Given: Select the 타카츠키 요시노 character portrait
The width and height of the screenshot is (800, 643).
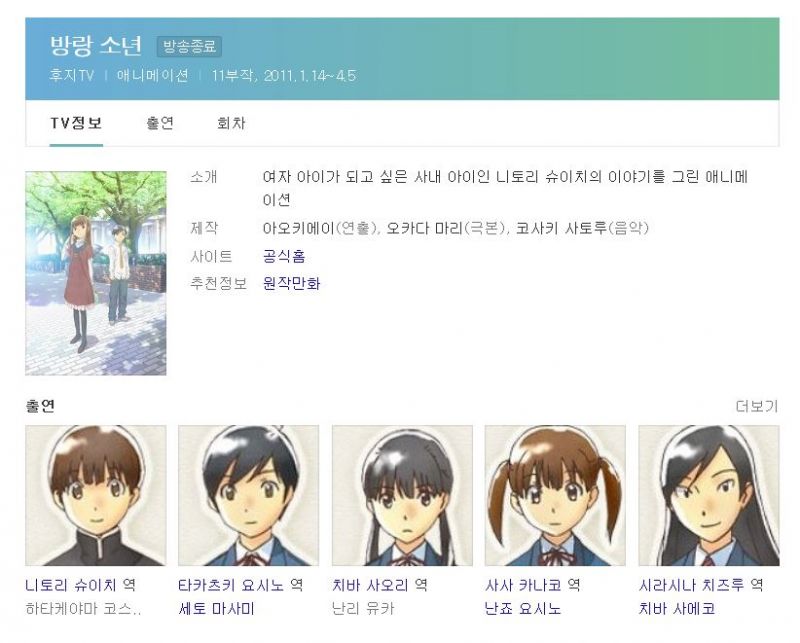Looking at the screenshot, I should tap(248, 496).
